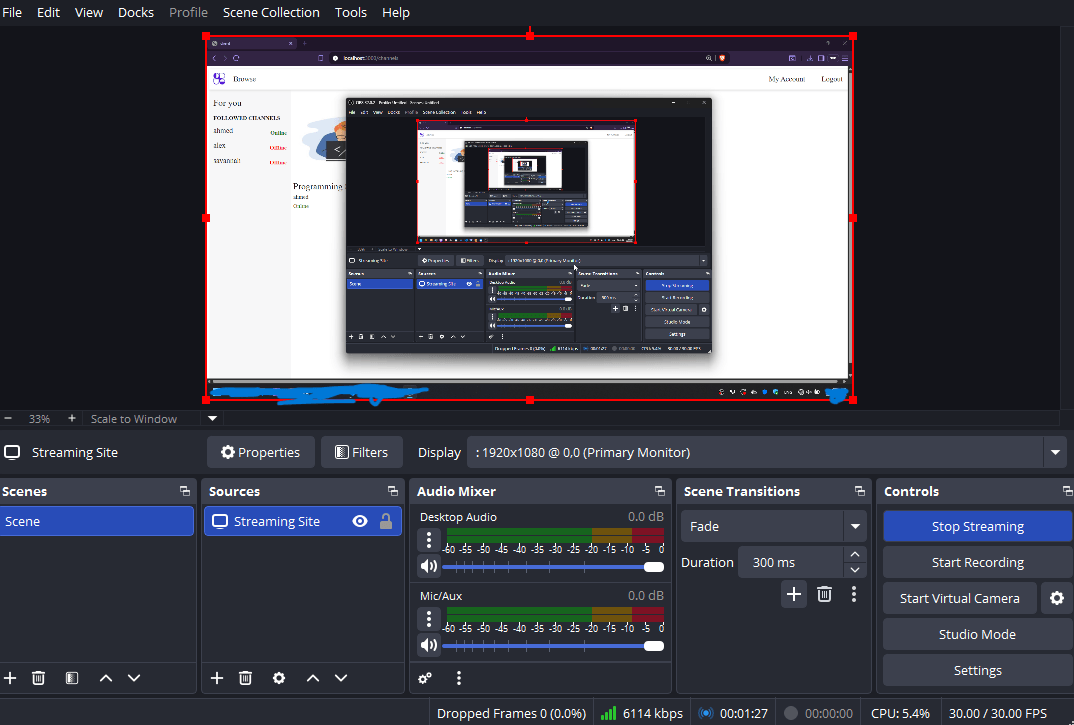This screenshot has width=1074, height=725.
Task: Open the Docks menu
Action: (x=136, y=12)
